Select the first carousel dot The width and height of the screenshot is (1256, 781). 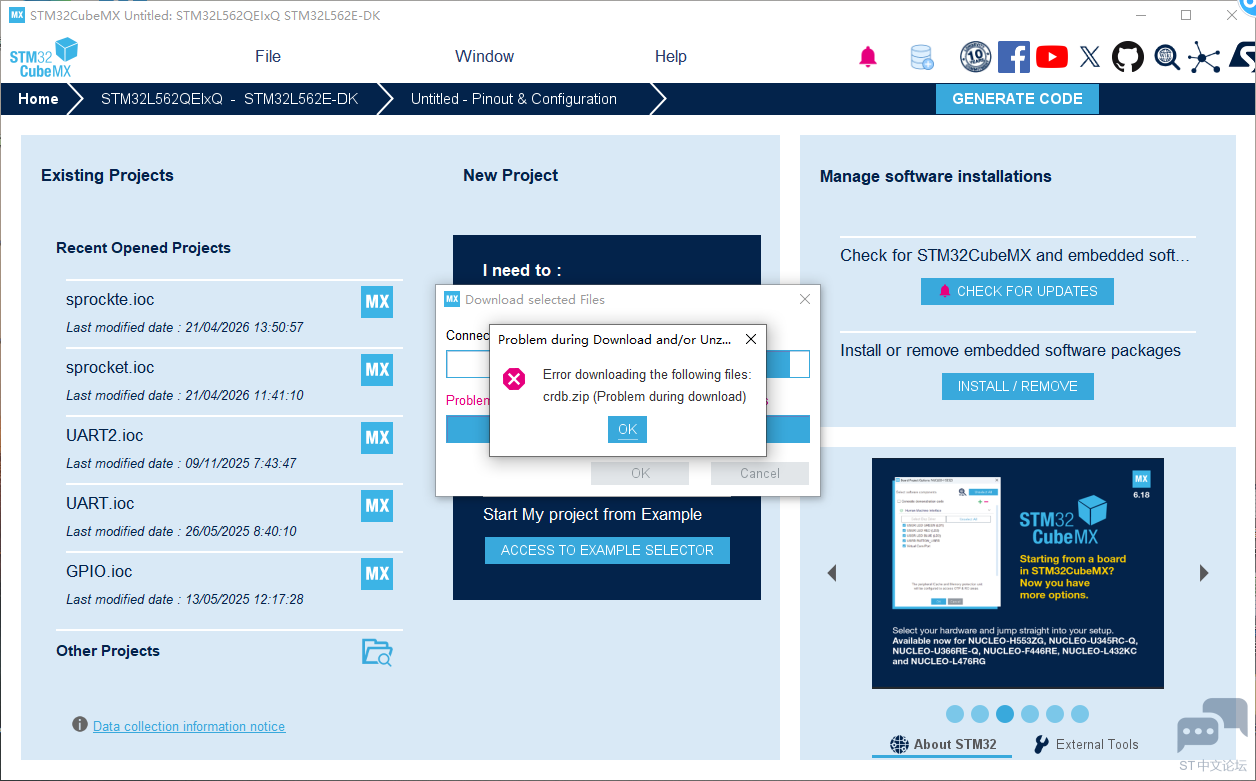(955, 714)
